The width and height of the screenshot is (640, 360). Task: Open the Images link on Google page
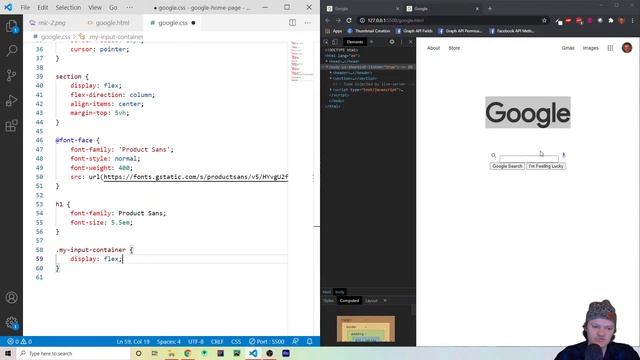pos(590,48)
